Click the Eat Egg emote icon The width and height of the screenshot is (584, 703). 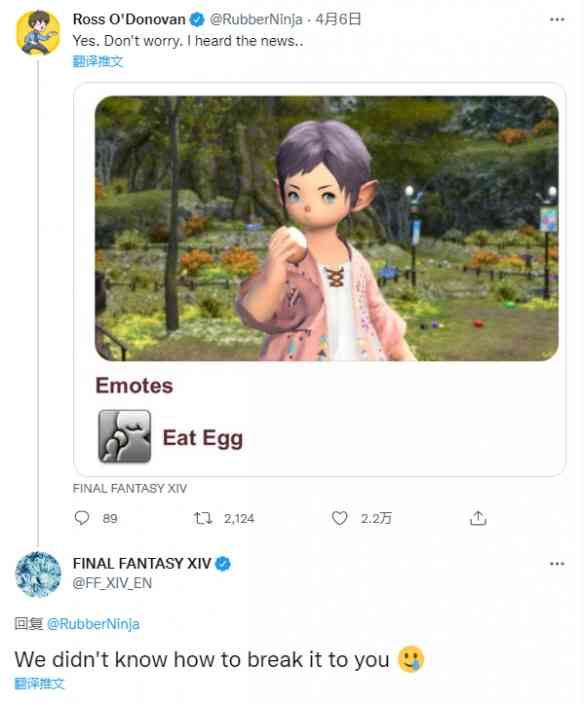click(x=124, y=436)
